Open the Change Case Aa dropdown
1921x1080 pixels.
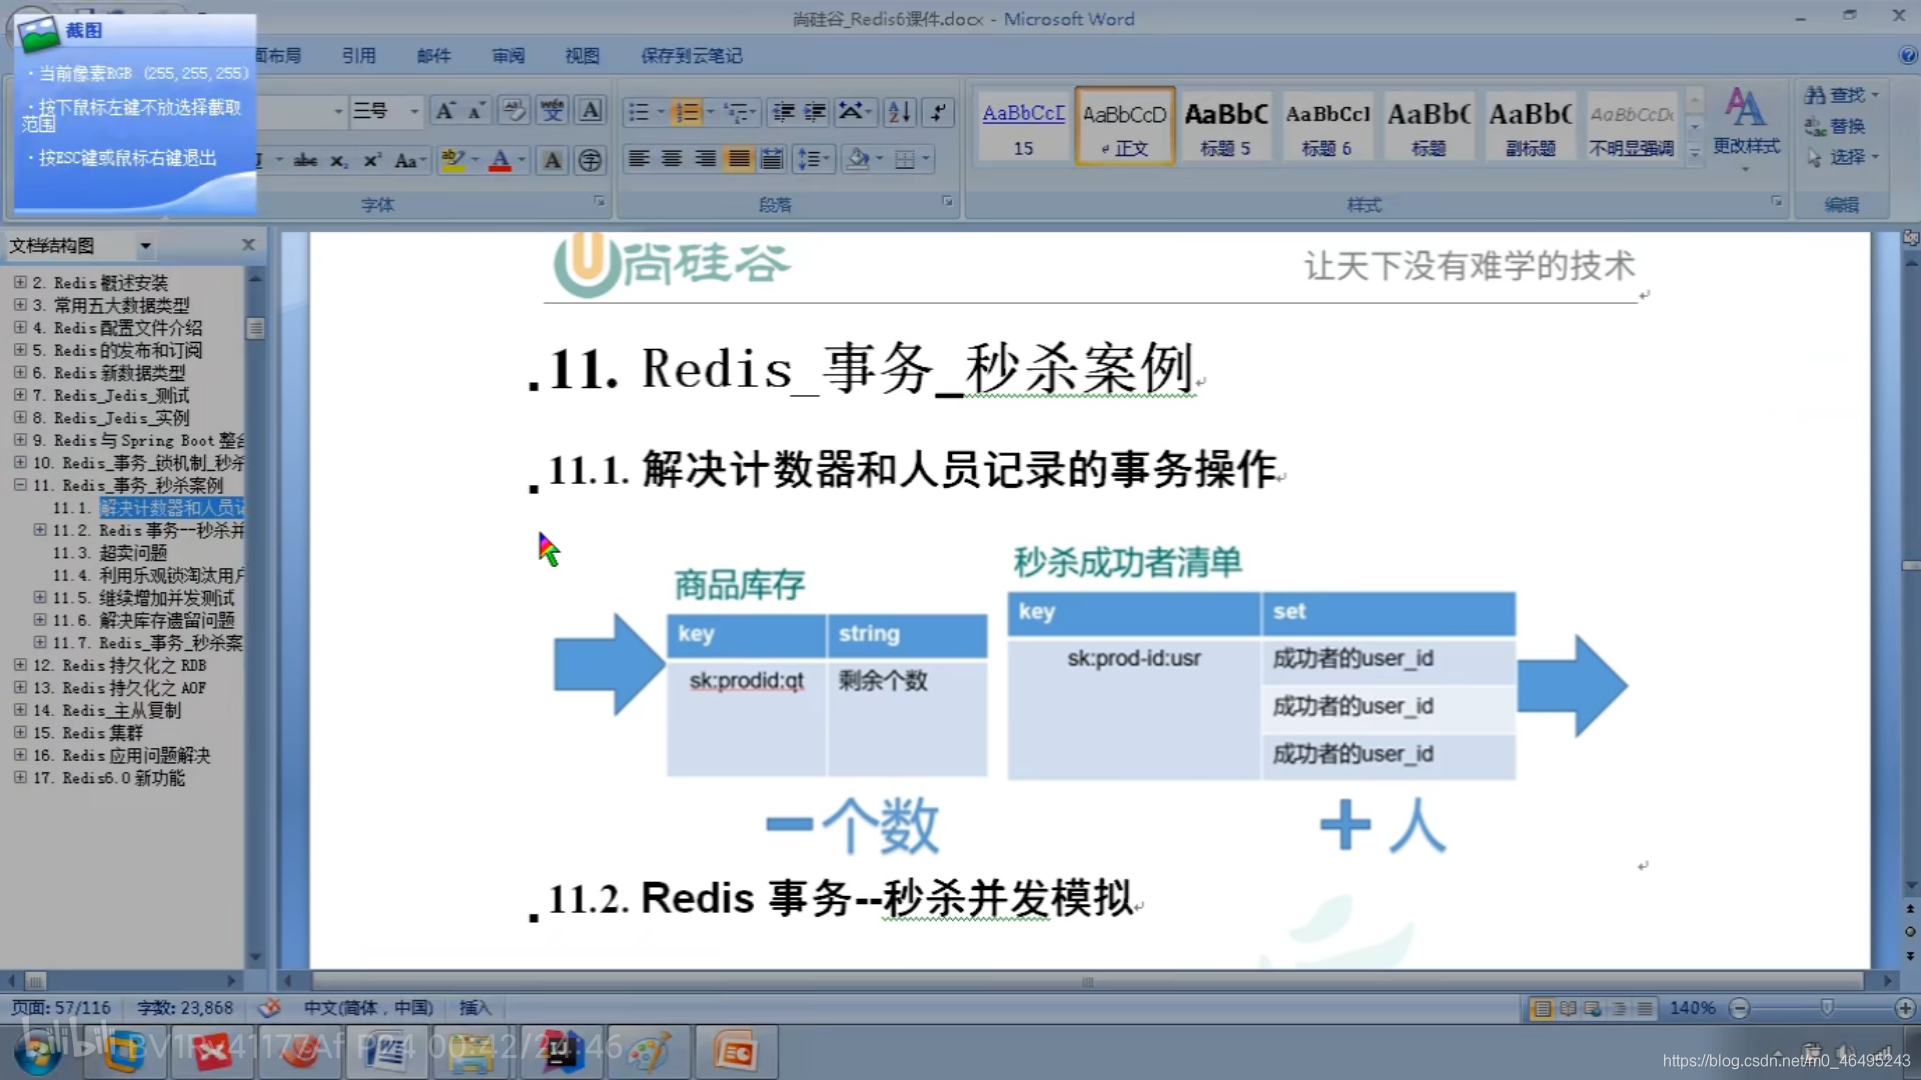click(x=410, y=160)
